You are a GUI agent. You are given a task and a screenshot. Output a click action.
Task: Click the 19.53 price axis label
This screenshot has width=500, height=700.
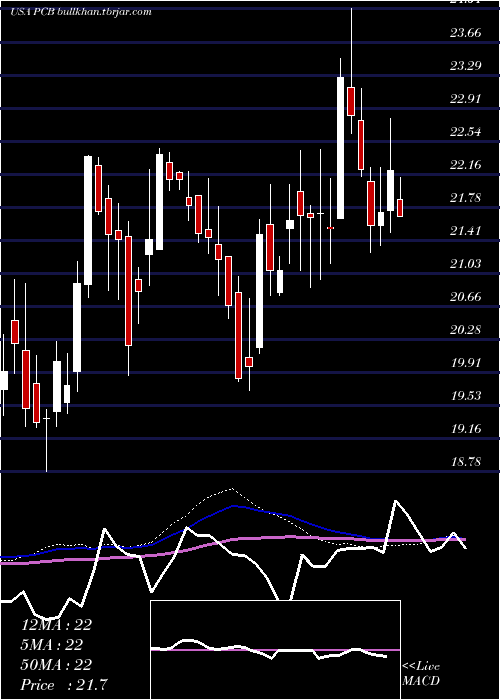(465, 396)
